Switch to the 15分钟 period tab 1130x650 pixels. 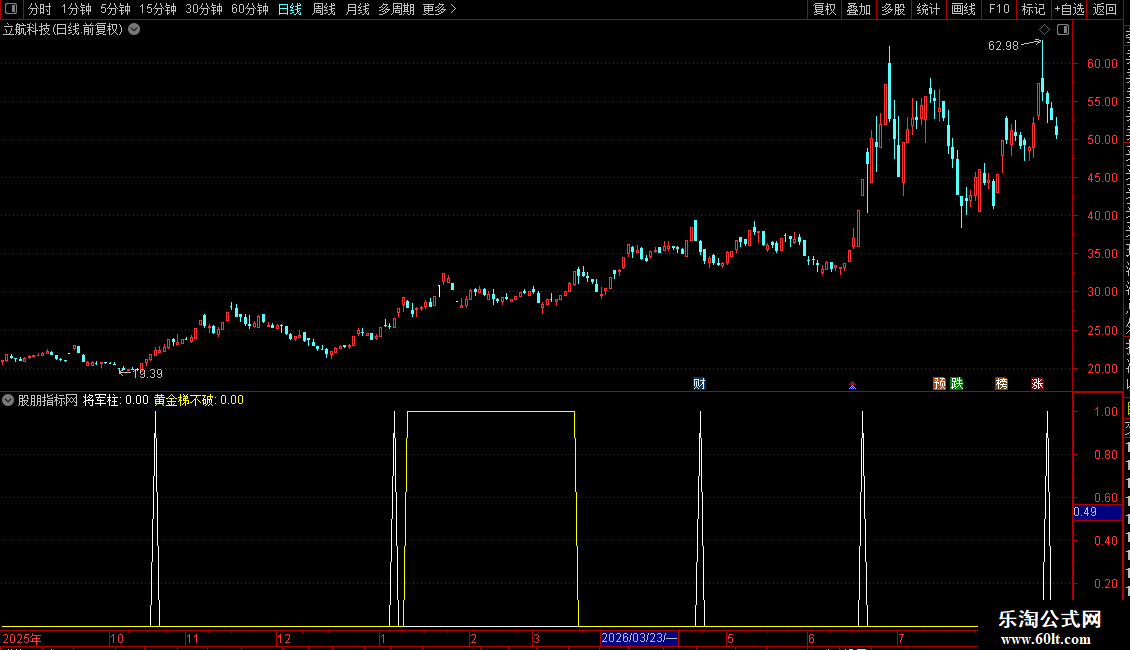157,9
